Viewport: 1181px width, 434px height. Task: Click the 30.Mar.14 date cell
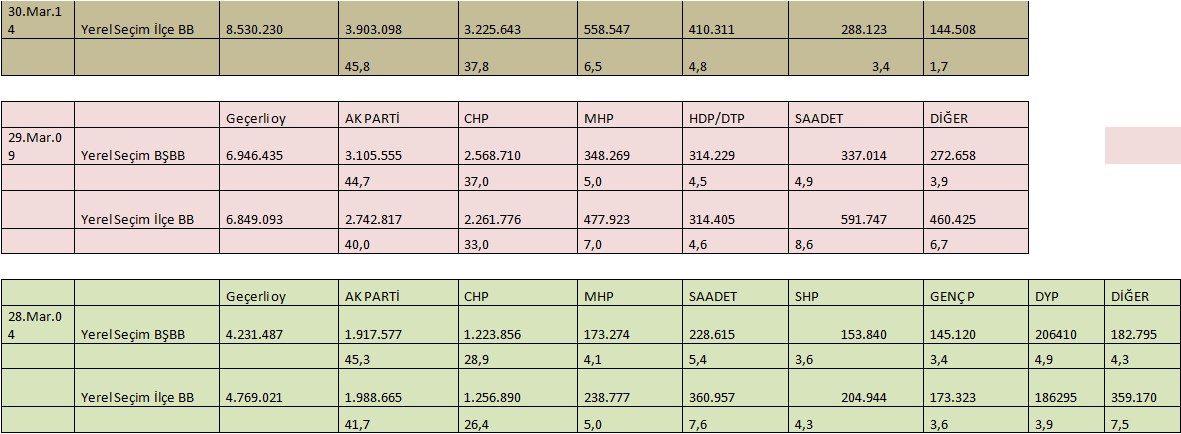tap(38, 20)
